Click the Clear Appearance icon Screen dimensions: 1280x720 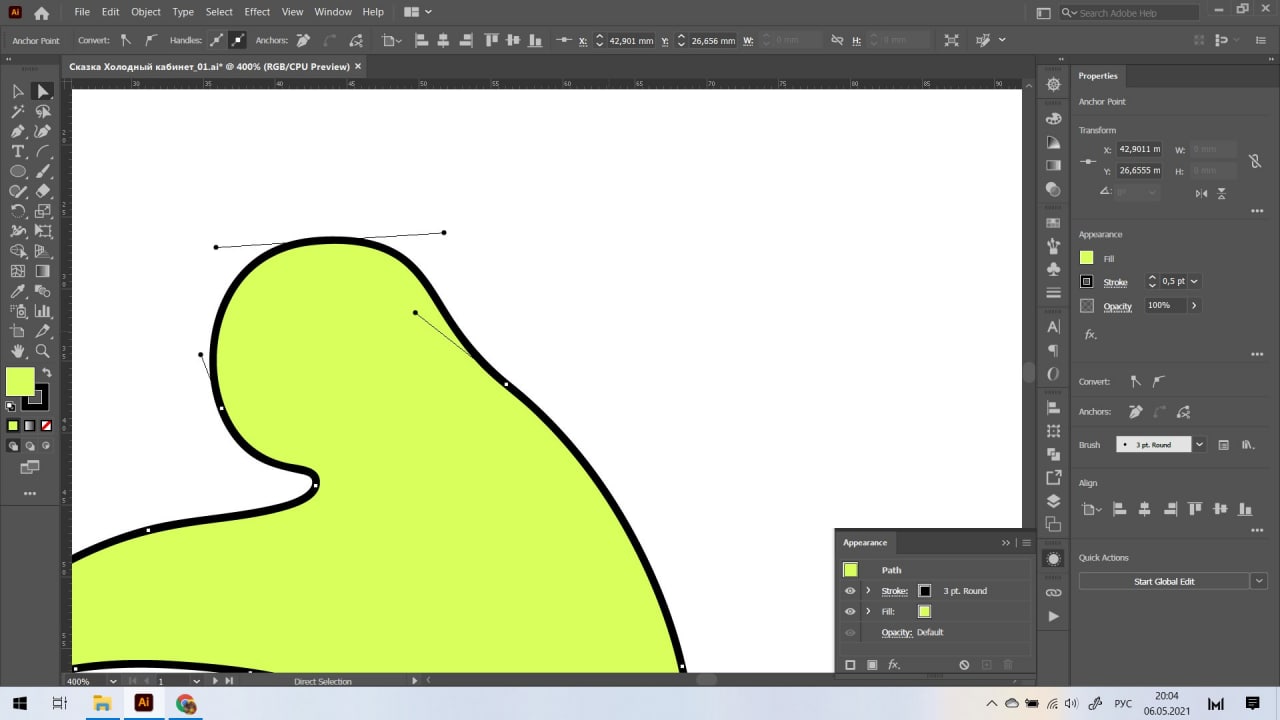tap(964, 665)
